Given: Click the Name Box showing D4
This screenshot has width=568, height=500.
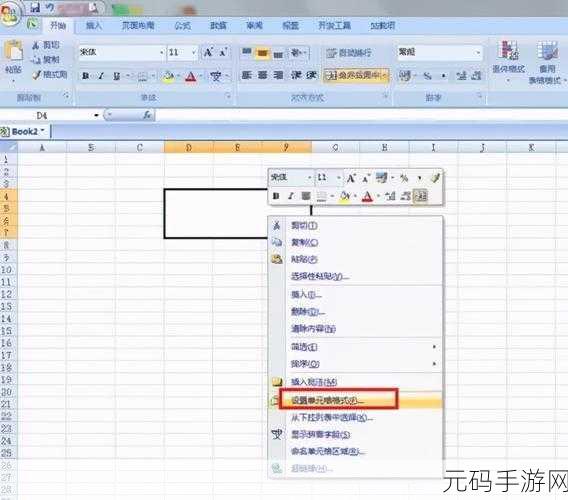Looking at the screenshot, I should tap(46, 116).
